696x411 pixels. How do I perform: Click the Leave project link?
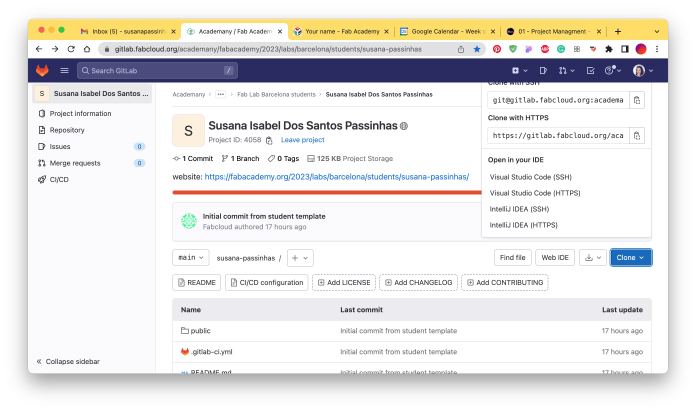303,140
